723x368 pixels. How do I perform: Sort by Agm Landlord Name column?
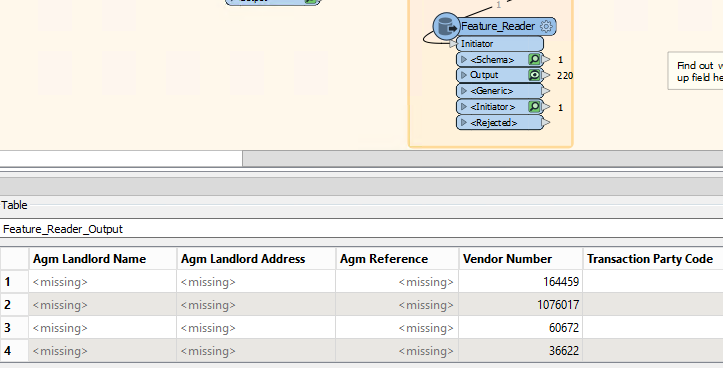[103, 259]
